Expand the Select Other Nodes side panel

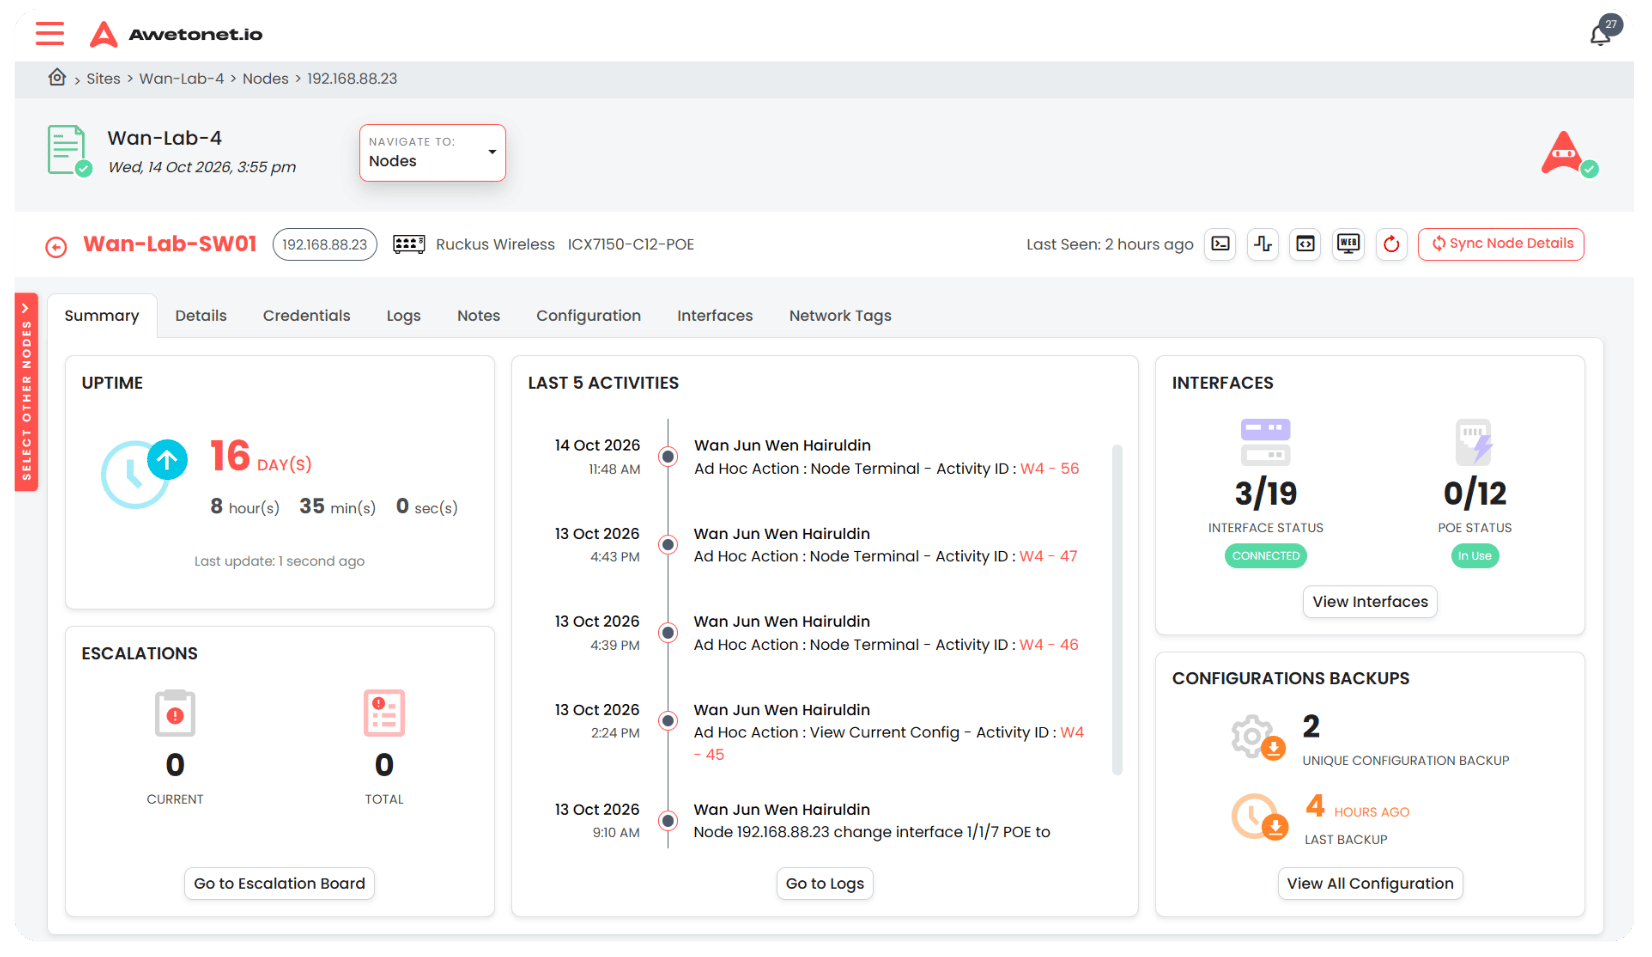point(26,391)
